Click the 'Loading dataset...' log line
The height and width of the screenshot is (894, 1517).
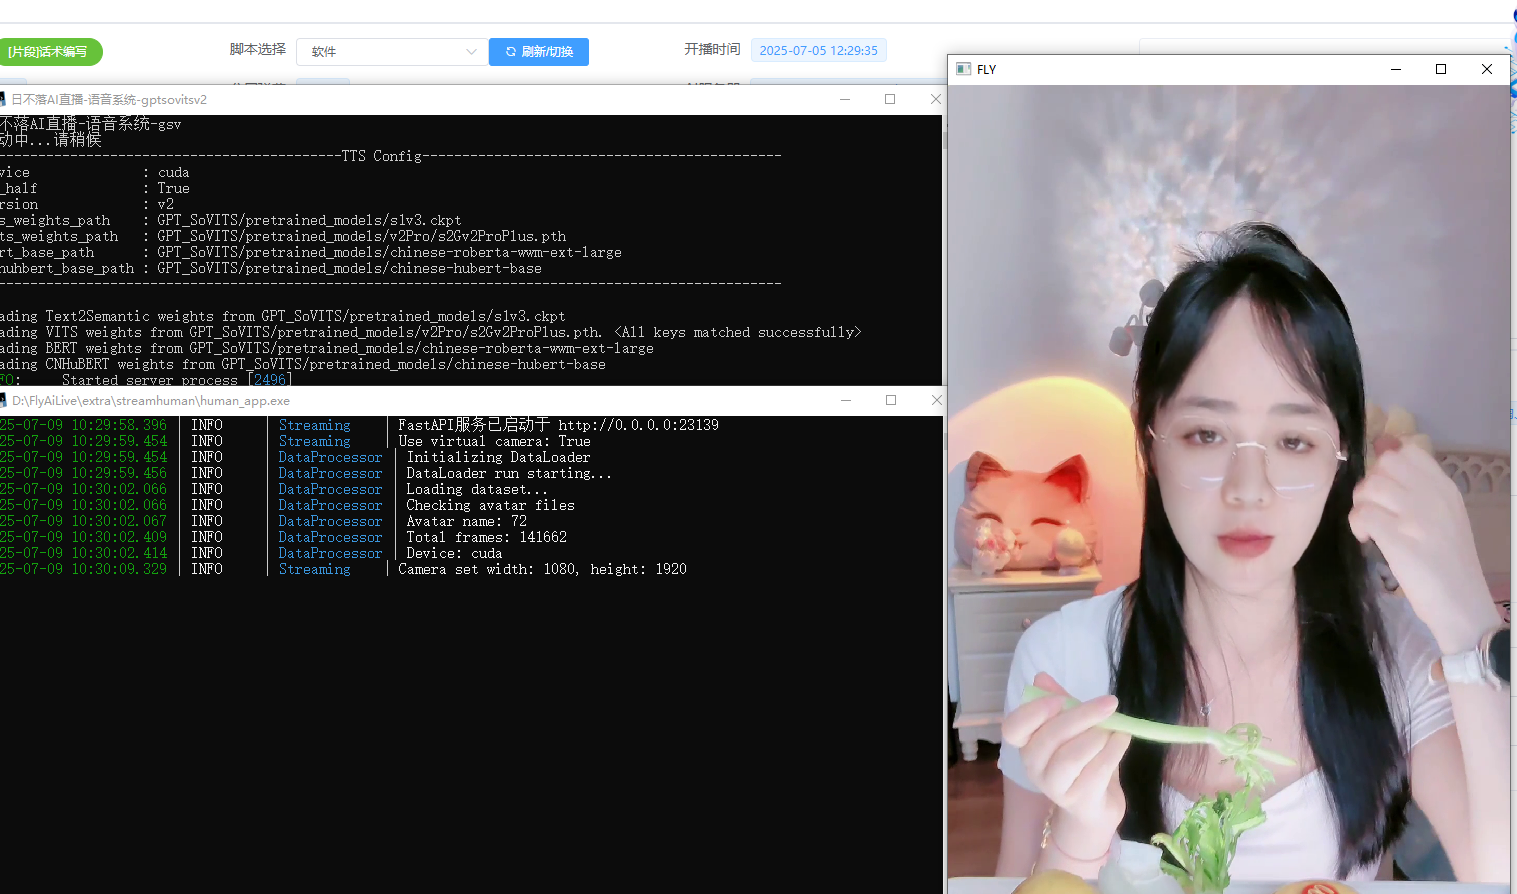[x=477, y=489]
